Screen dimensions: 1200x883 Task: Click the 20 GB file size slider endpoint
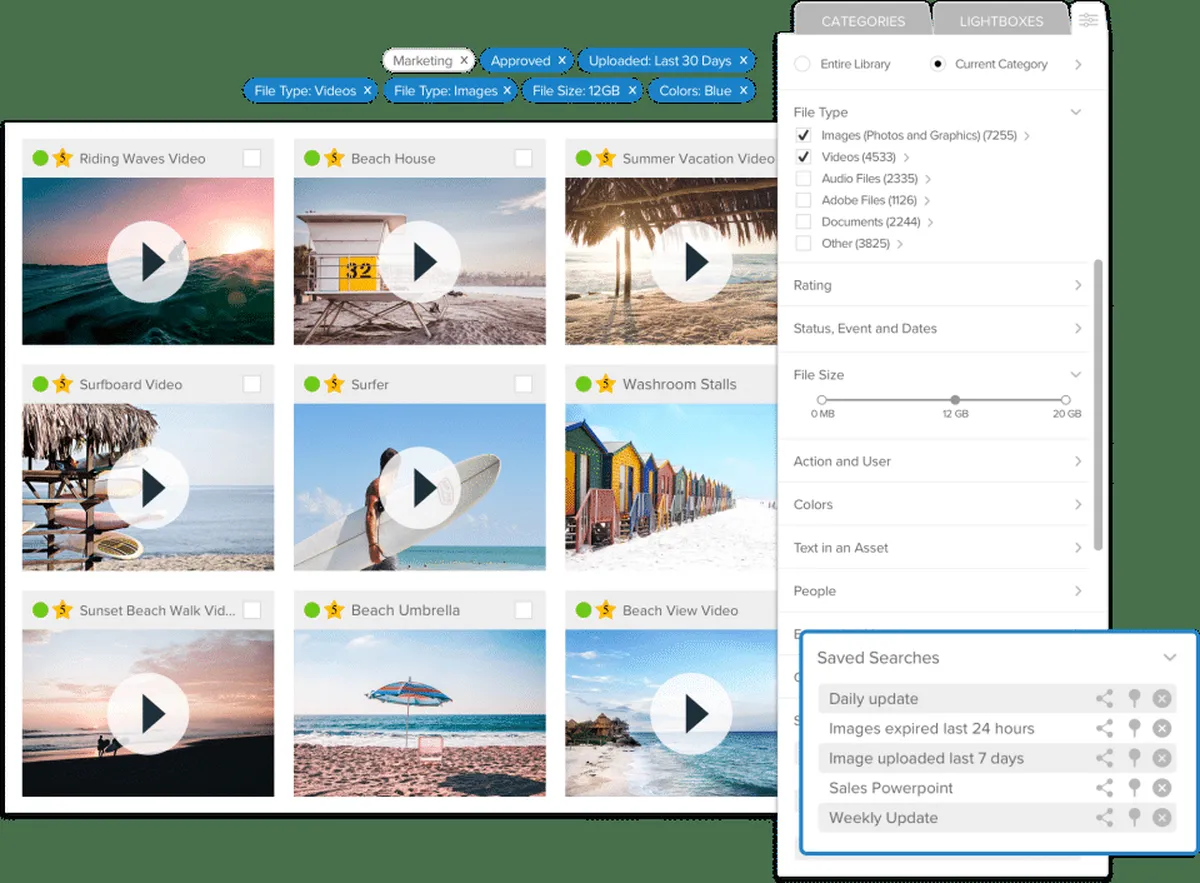point(1067,400)
